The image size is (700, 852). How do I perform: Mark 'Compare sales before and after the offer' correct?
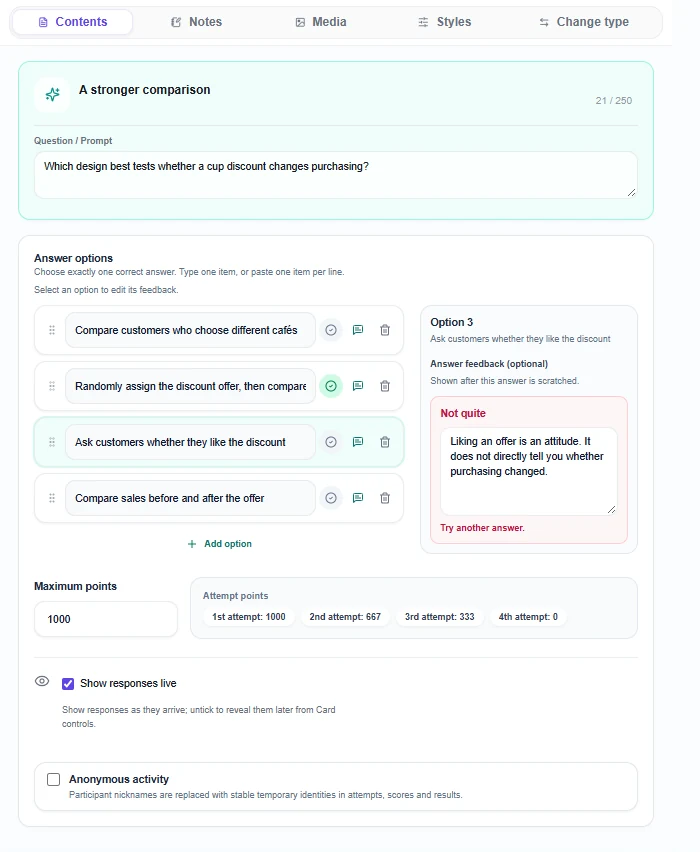[x=331, y=498]
